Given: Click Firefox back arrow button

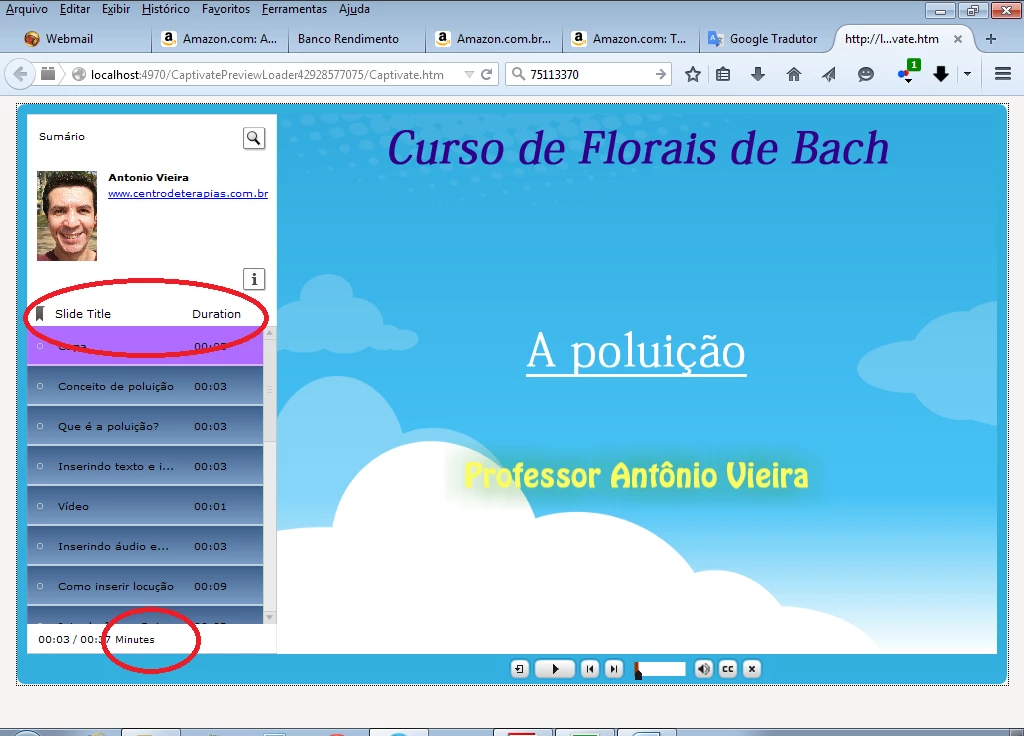Looking at the screenshot, I should click(x=20, y=74).
